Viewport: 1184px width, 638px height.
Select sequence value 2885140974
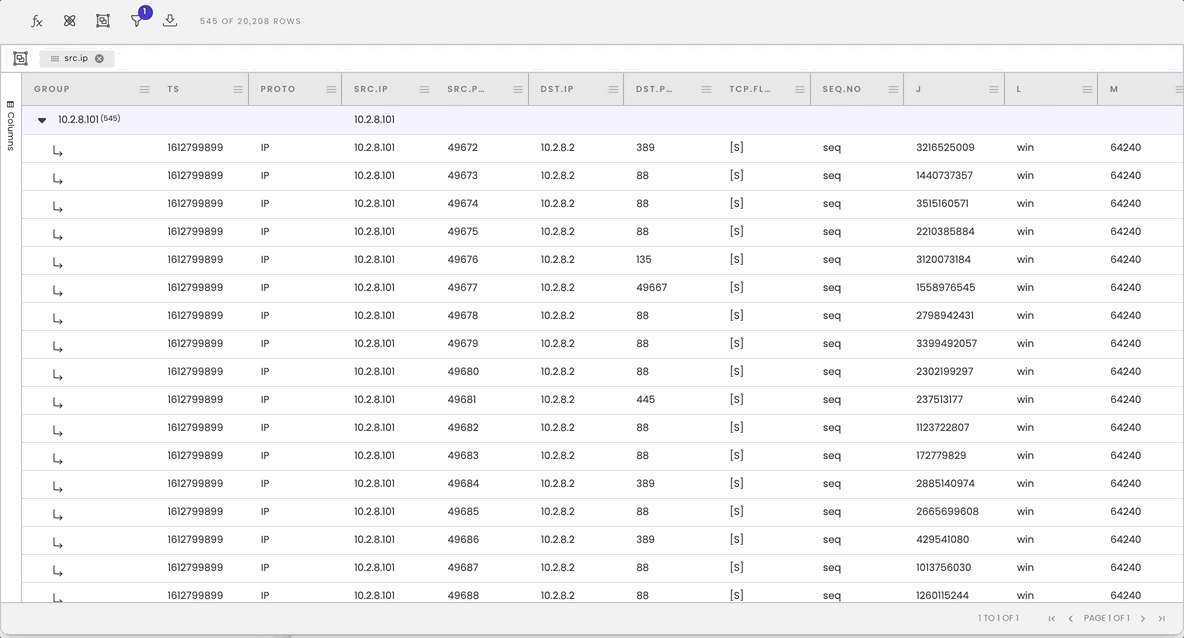point(945,483)
